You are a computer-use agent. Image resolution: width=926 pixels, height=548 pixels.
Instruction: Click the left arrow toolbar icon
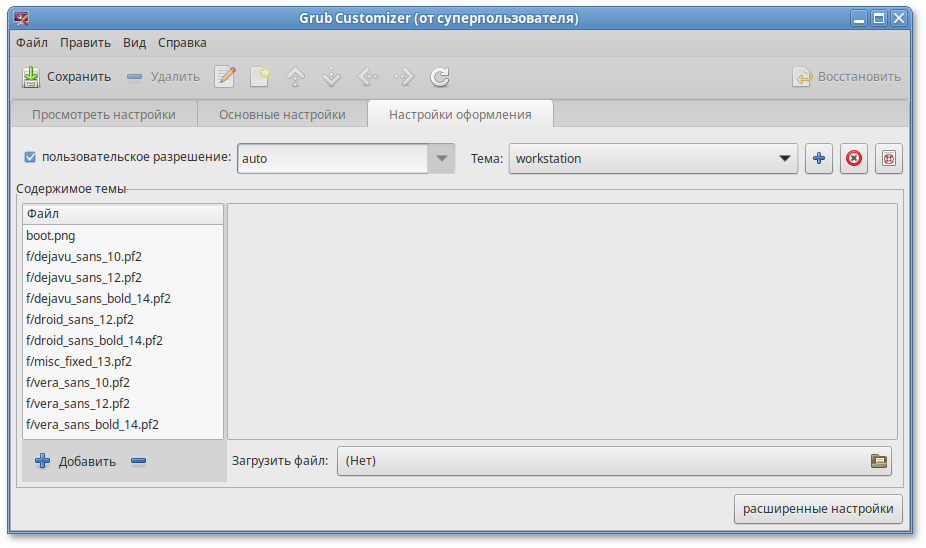[368, 77]
